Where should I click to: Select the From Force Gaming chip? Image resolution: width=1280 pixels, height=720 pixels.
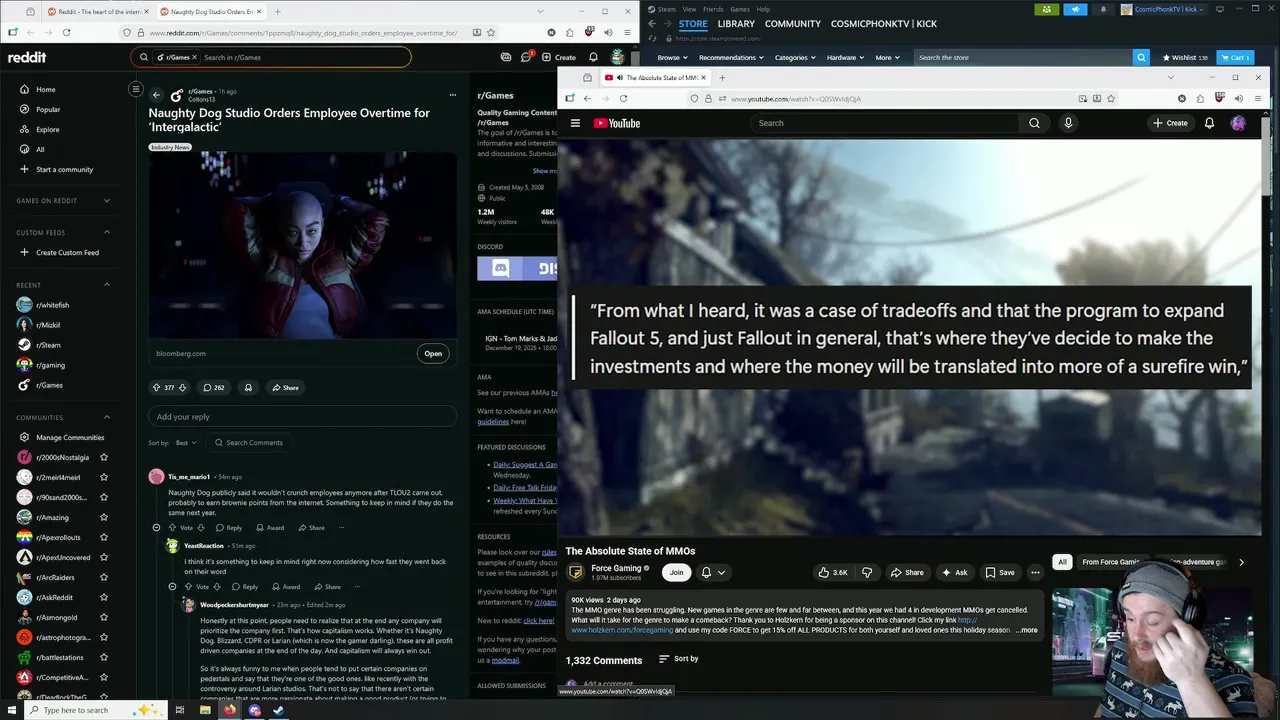1111,562
